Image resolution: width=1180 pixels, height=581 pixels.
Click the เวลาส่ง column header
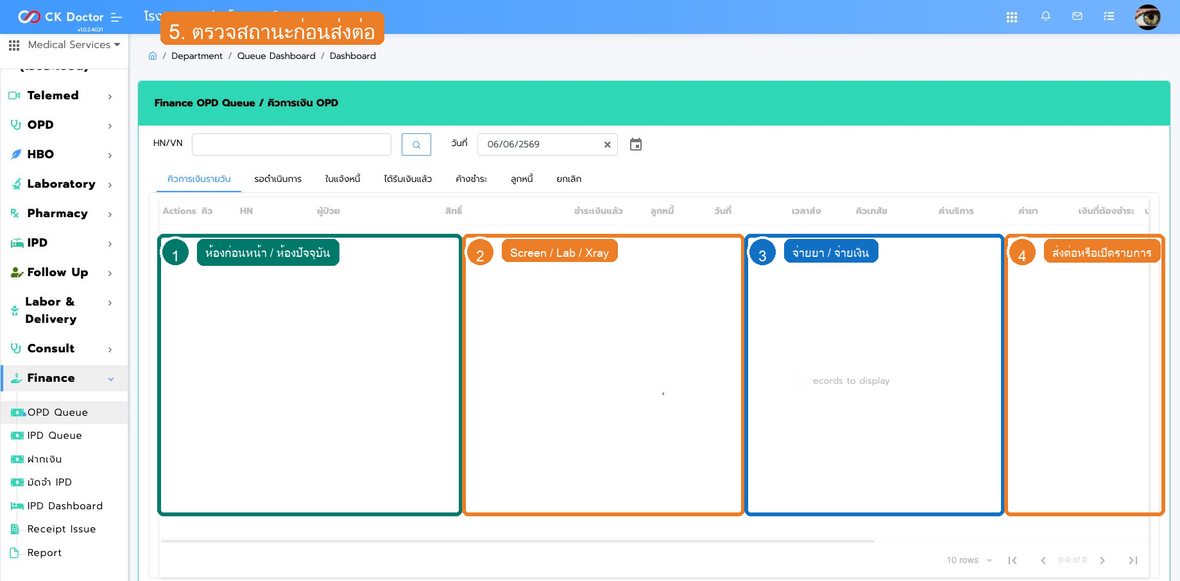(x=806, y=211)
